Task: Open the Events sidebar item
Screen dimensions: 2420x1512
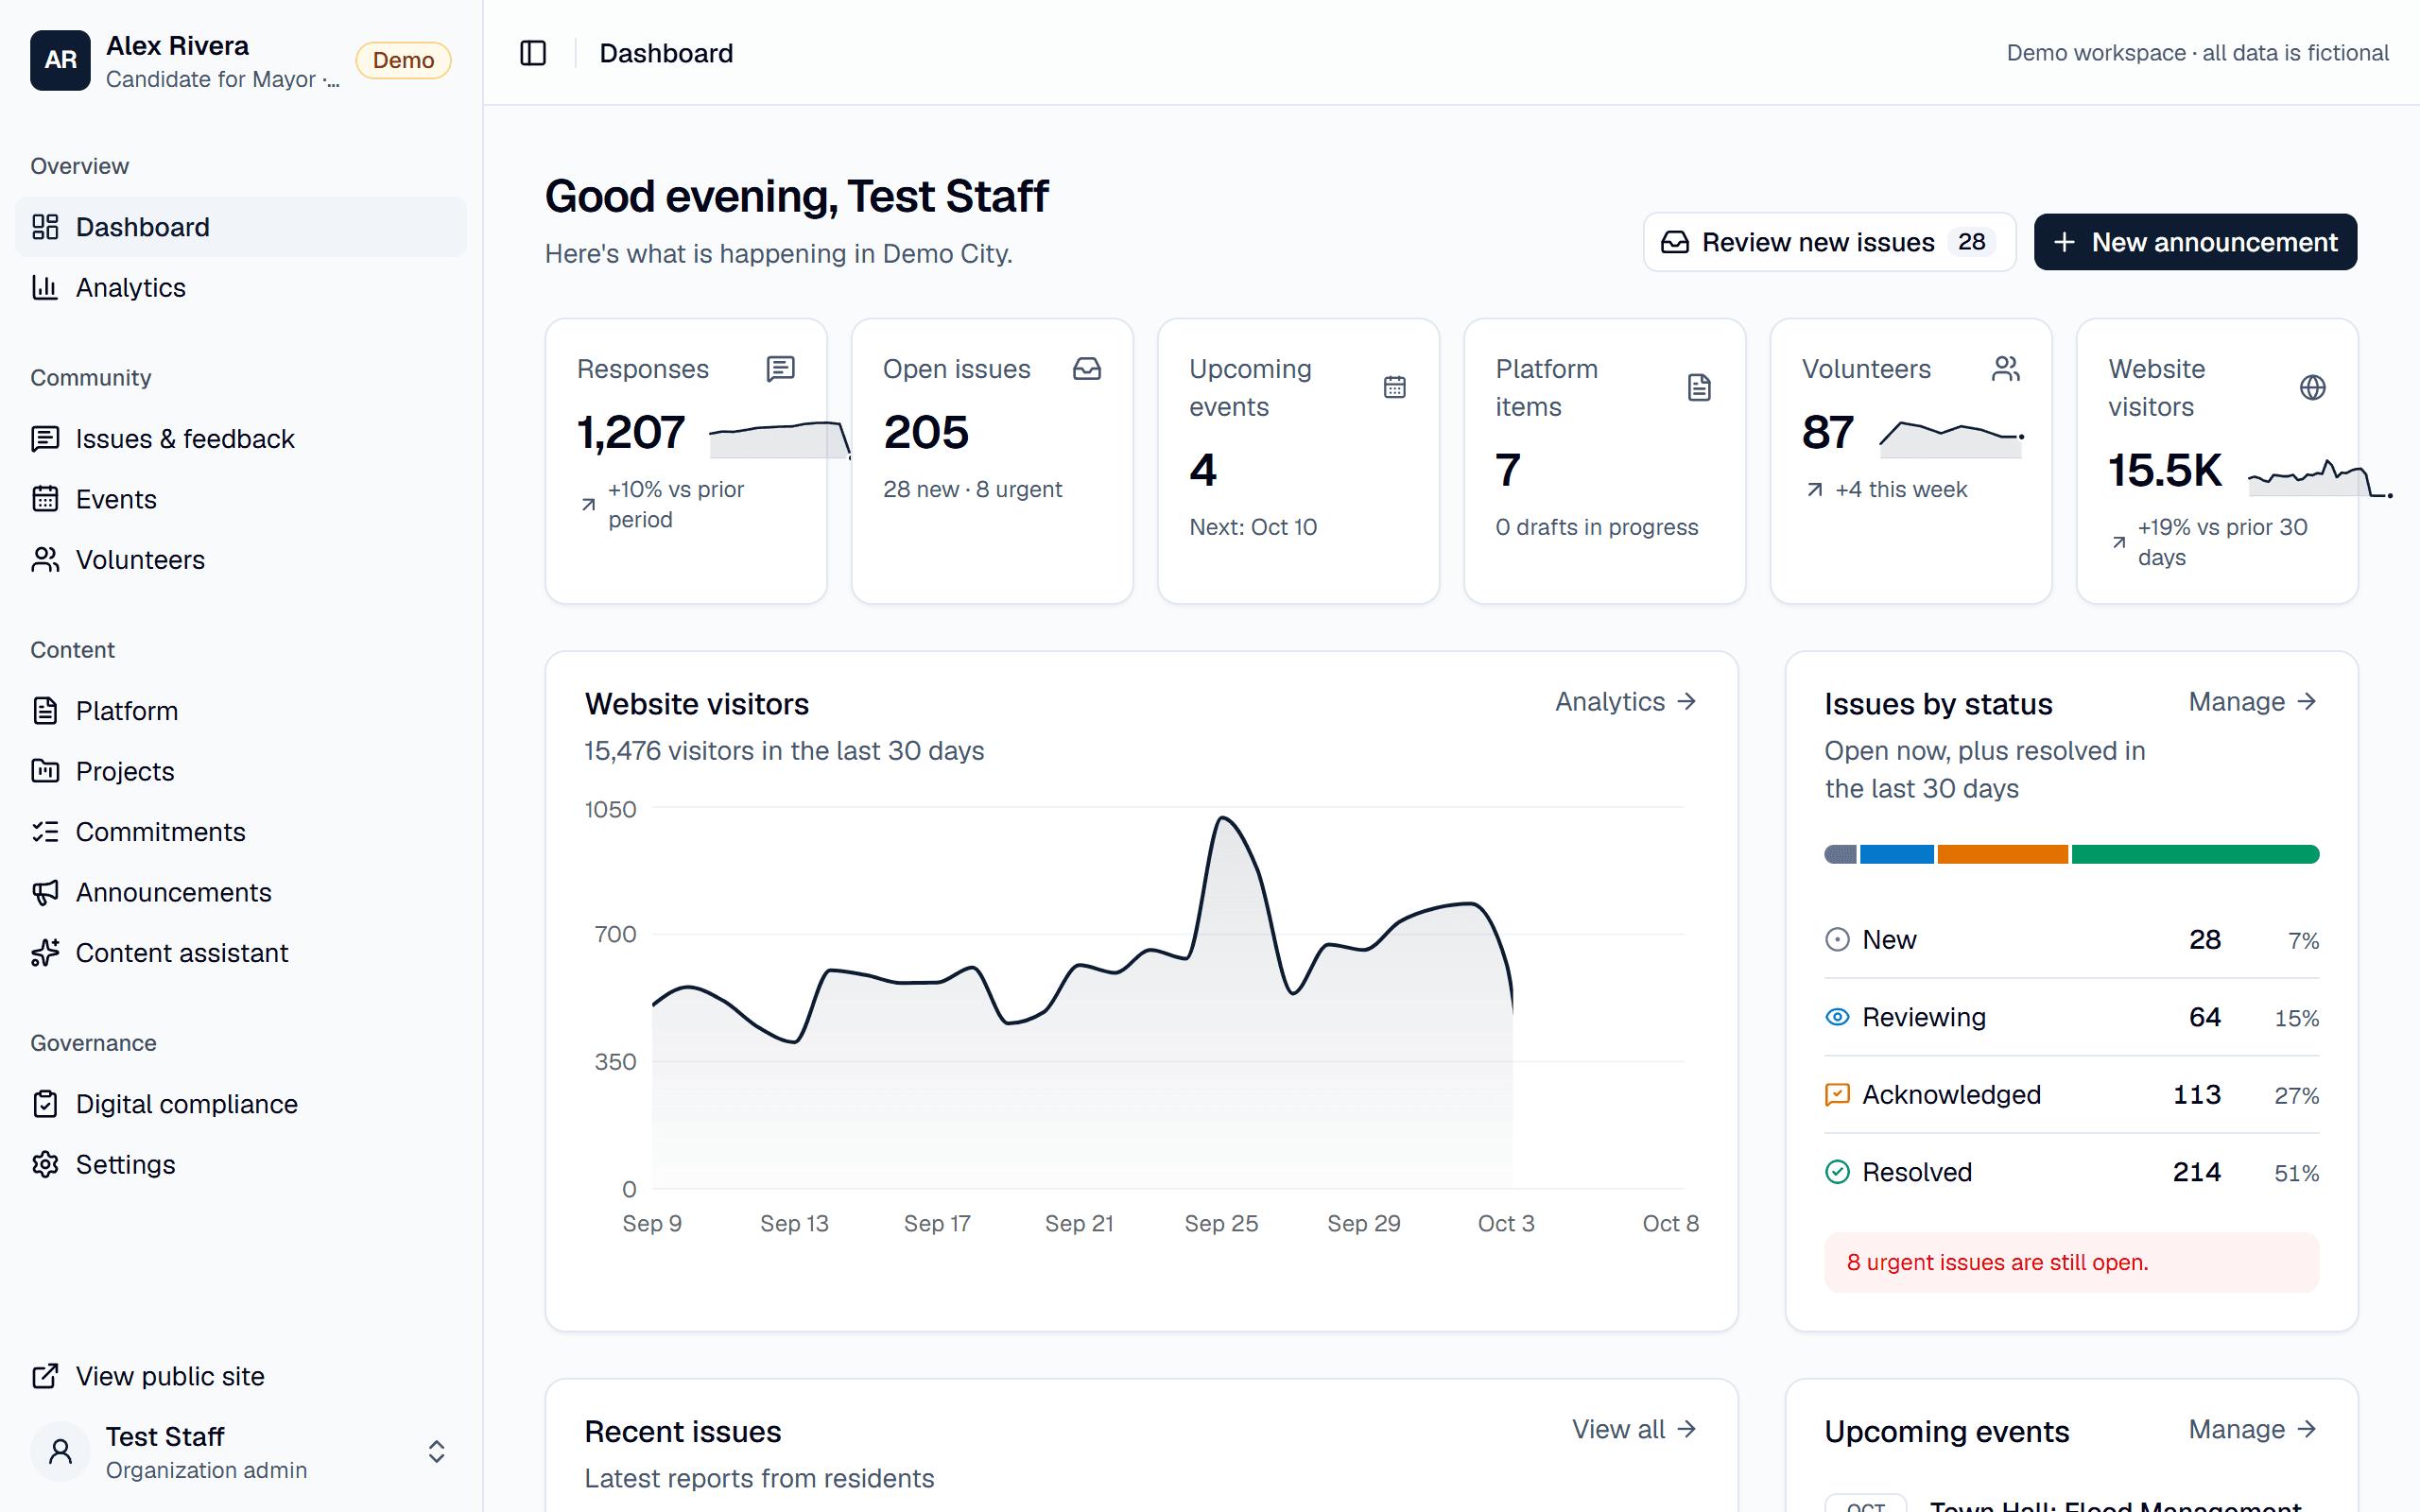Action: click(241, 499)
